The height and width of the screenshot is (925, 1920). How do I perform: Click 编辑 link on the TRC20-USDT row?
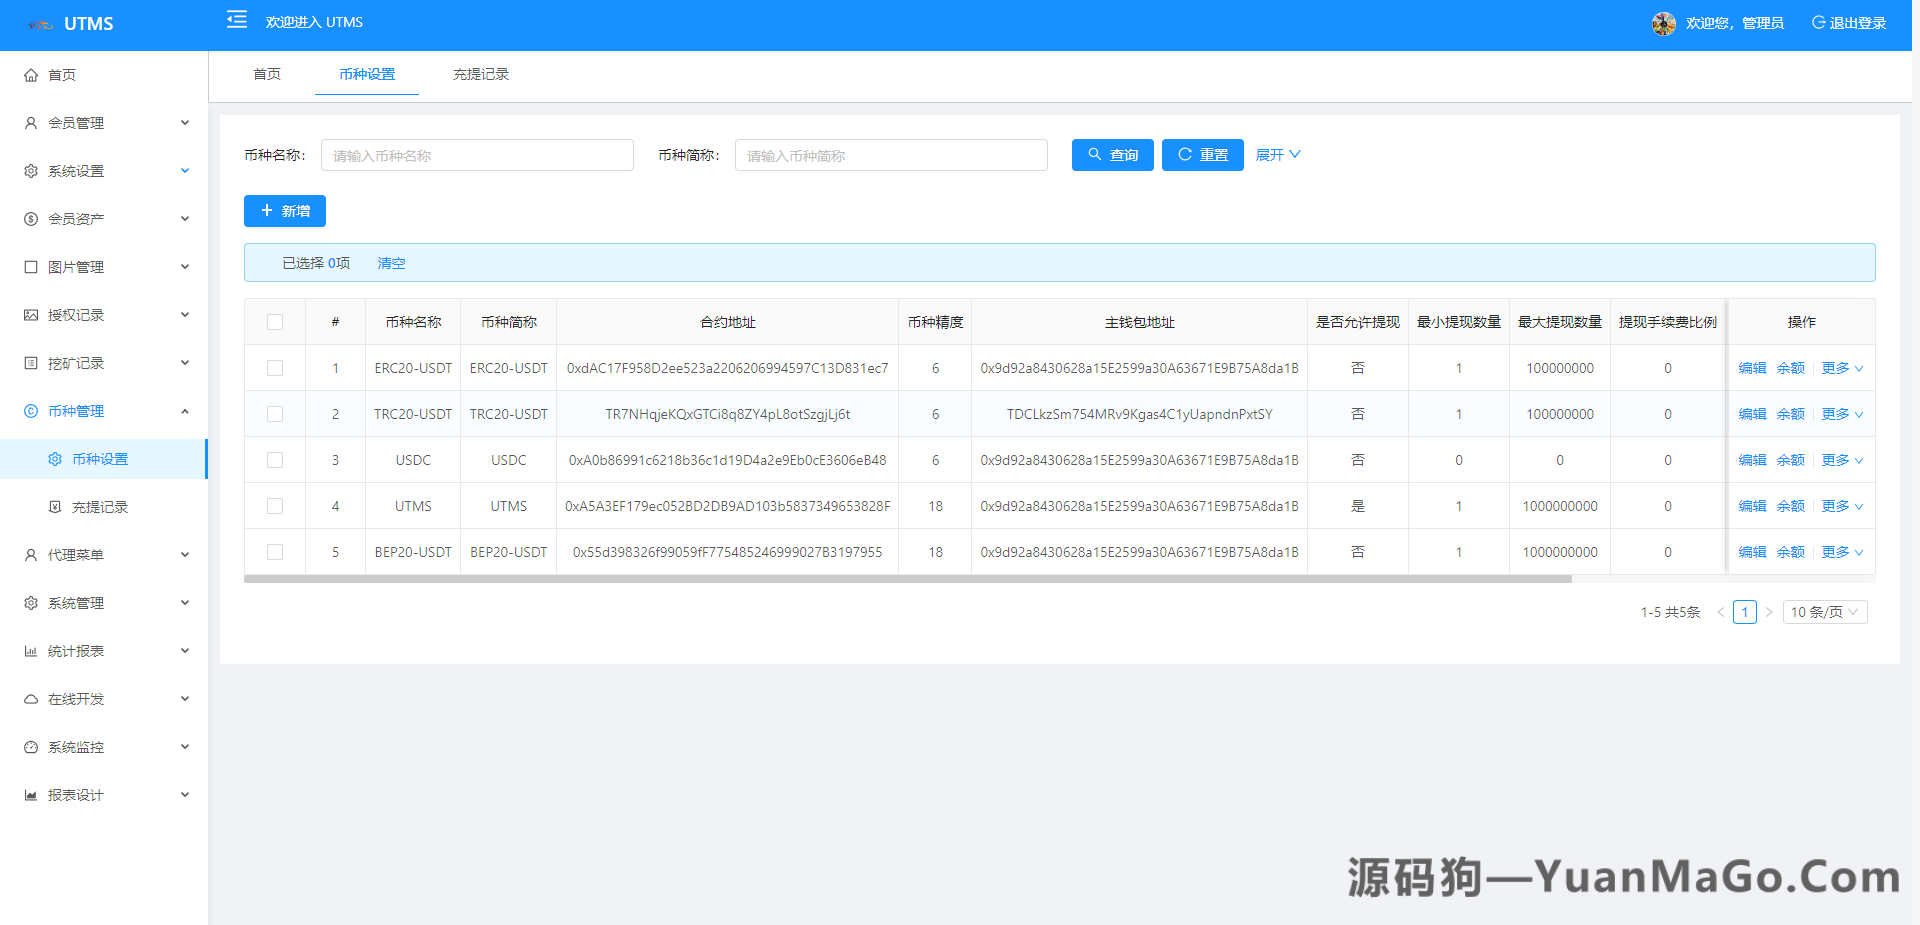(1752, 413)
